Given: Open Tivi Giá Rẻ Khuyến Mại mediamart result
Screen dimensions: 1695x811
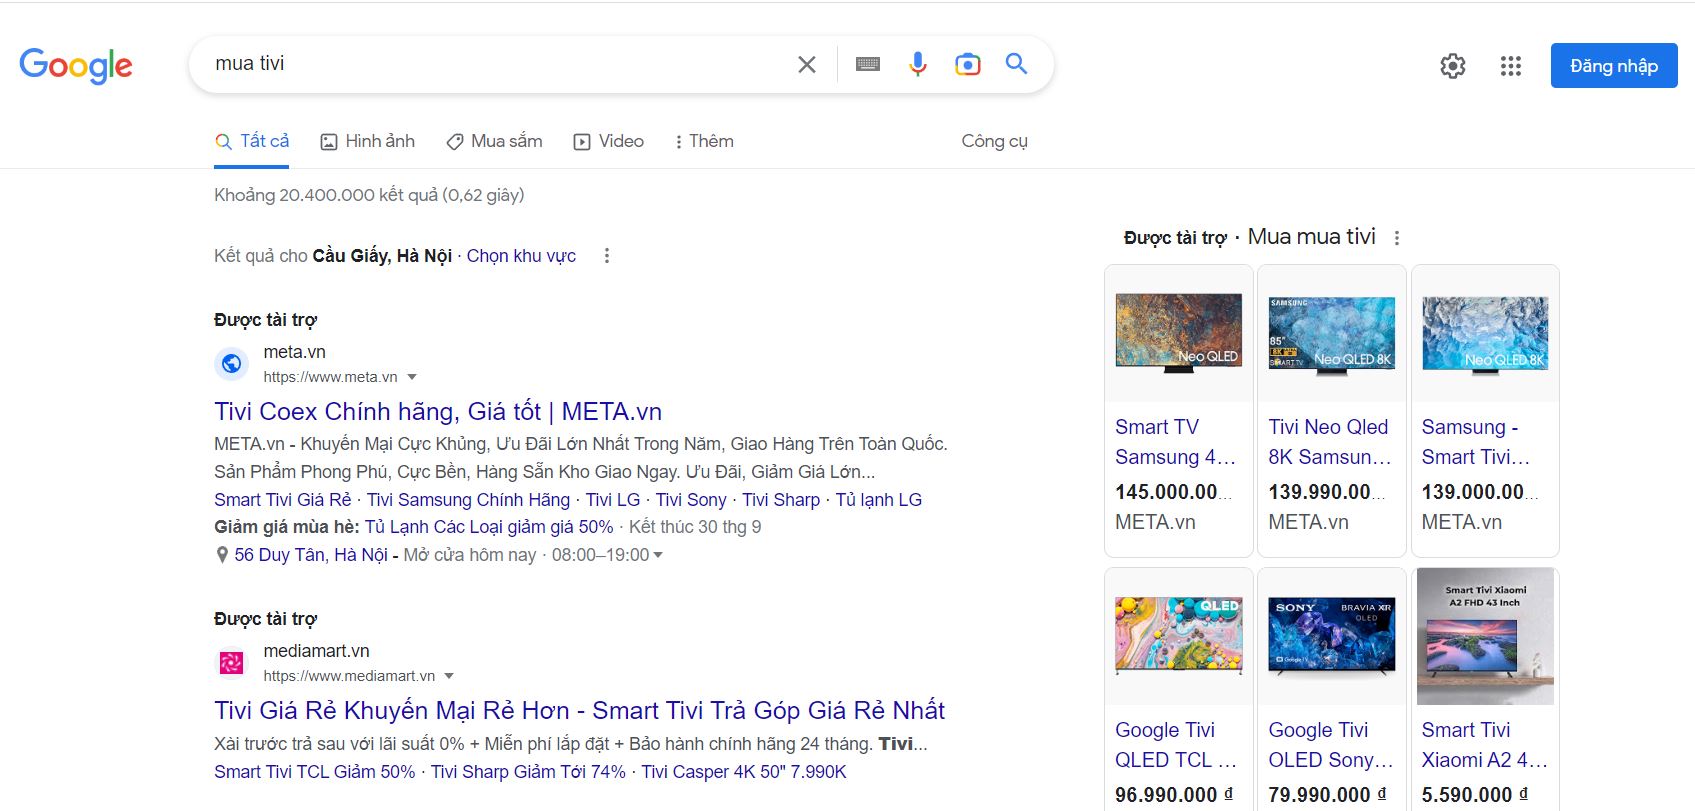Looking at the screenshot, I should pyautogui.click(x=580, y=710).
